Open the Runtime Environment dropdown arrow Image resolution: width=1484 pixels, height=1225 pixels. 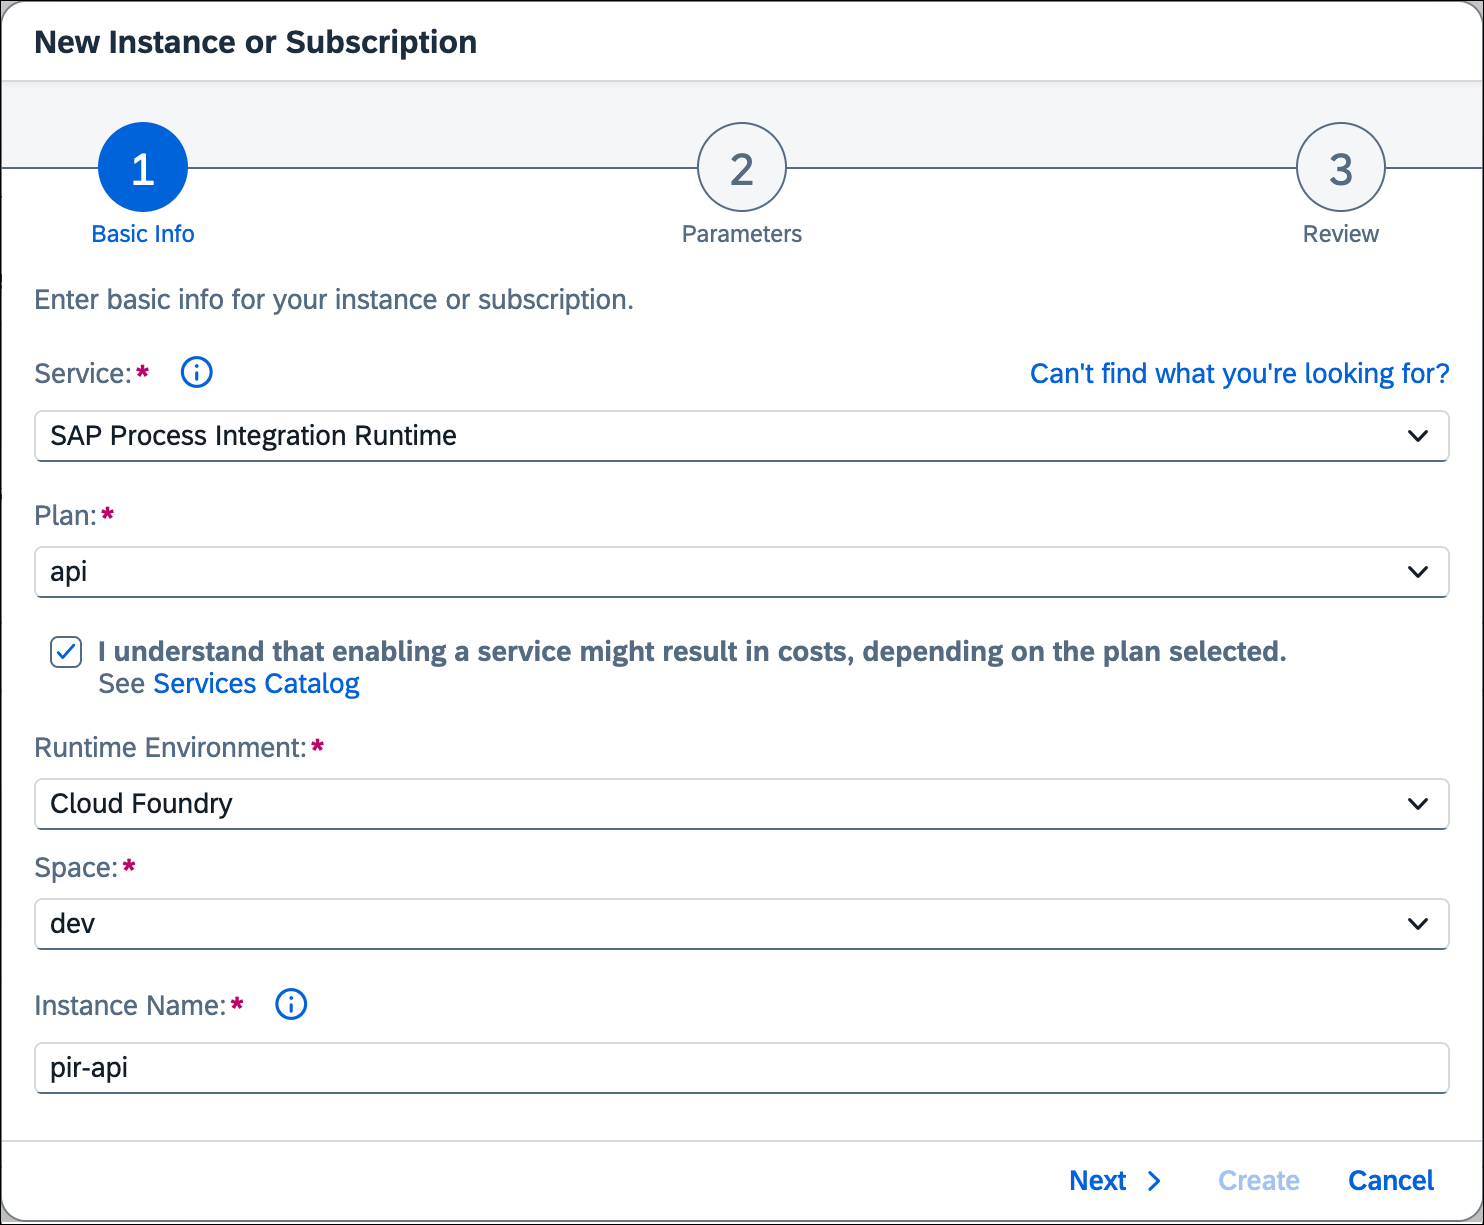(x=1418, y=804)
